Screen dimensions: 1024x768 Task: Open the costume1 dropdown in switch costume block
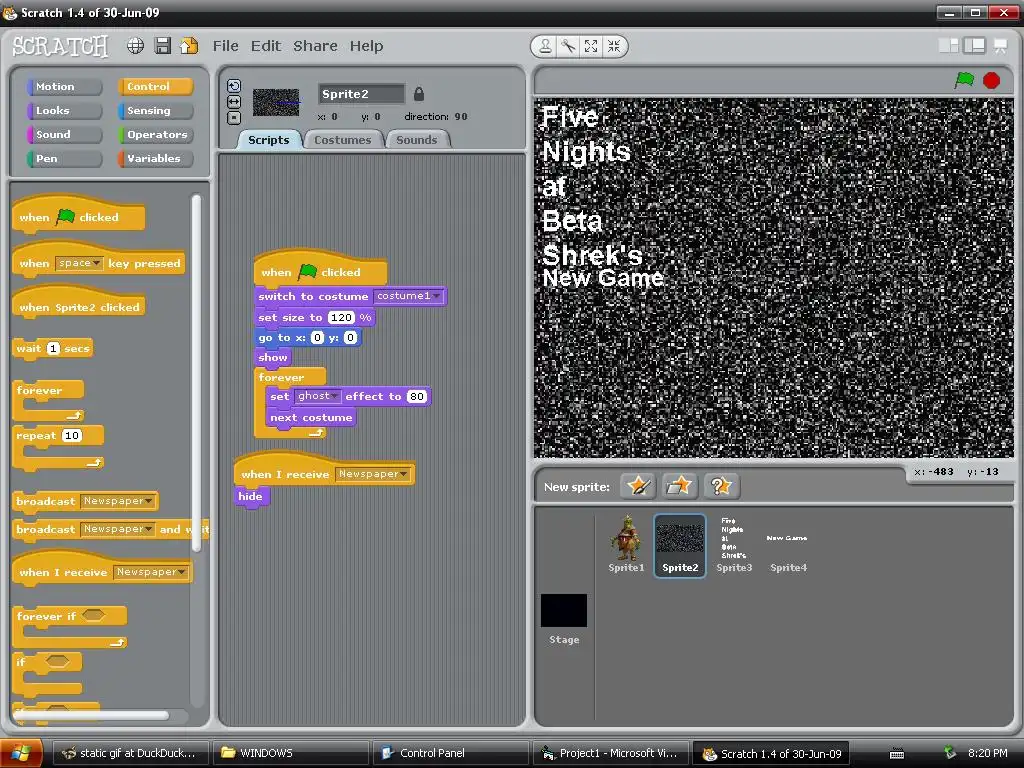(409, 296)
